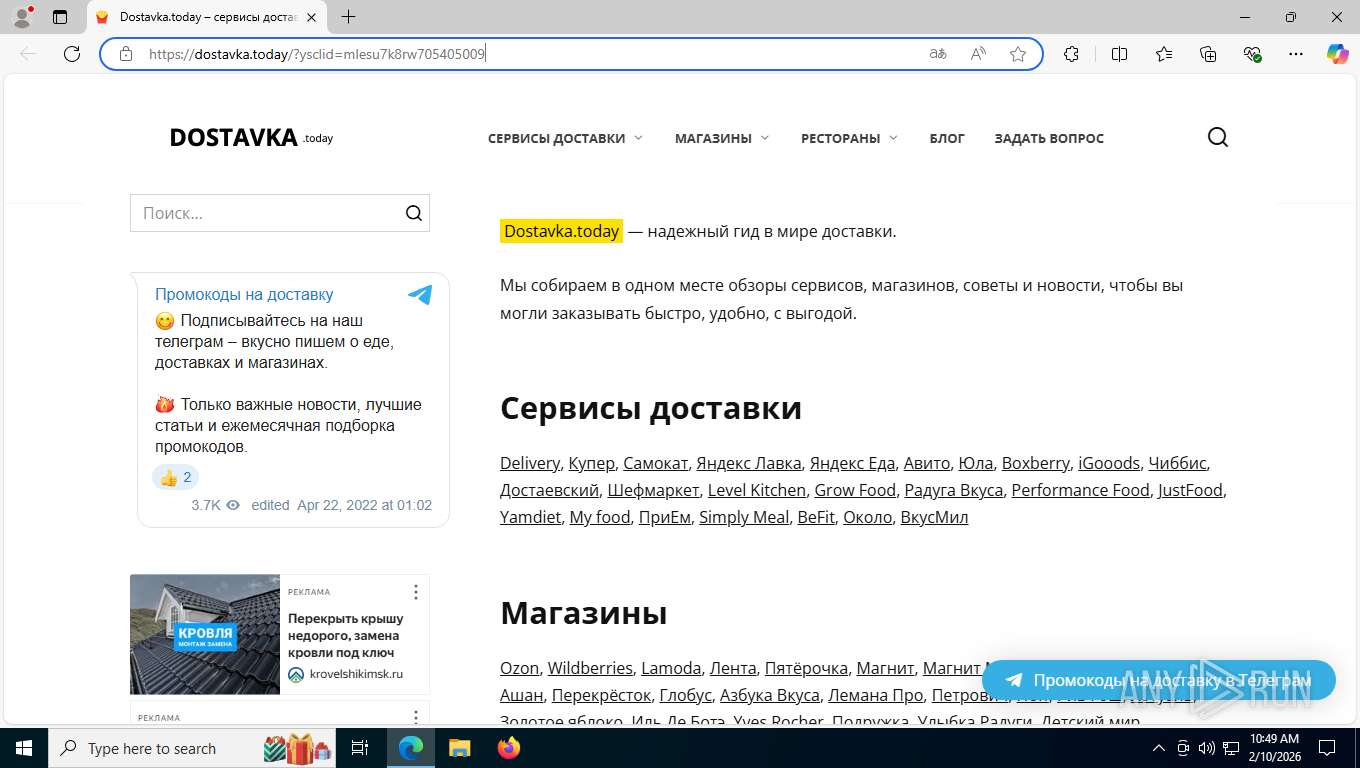Viewport: 1360px width, 768px height.
Task: Open krovelshikimsk.ru ad link
Action: point(356,674)
